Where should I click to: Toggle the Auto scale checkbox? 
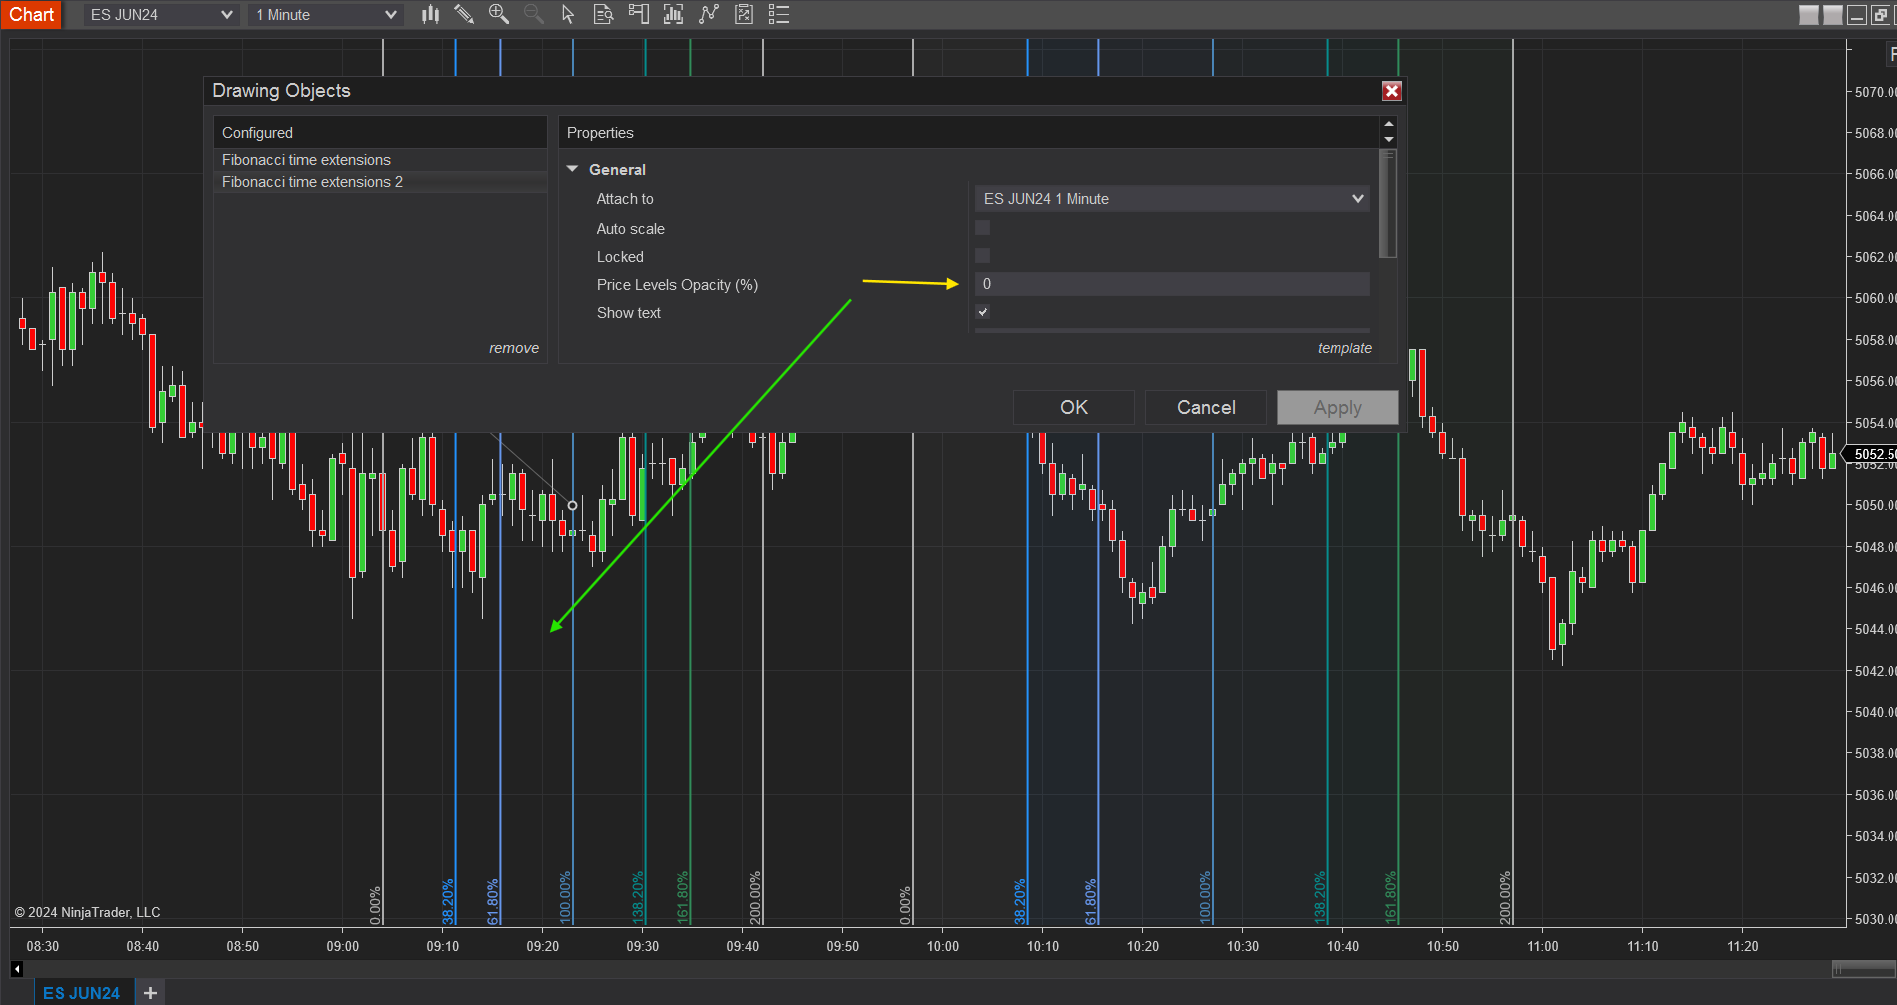[983, 228]
